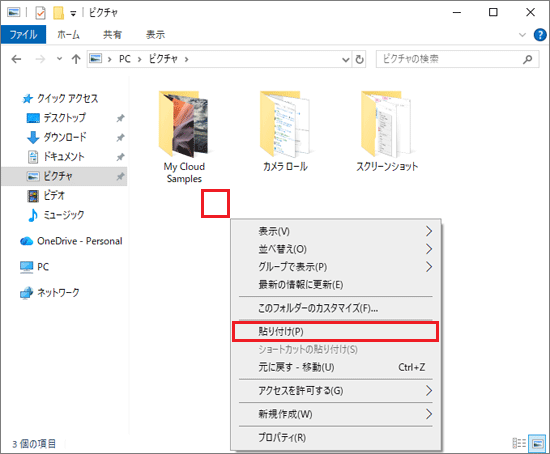Switch to details view icon in status bar
This screenshot has height=454, width=550.
pyautogui.click(x=519, y=443)
